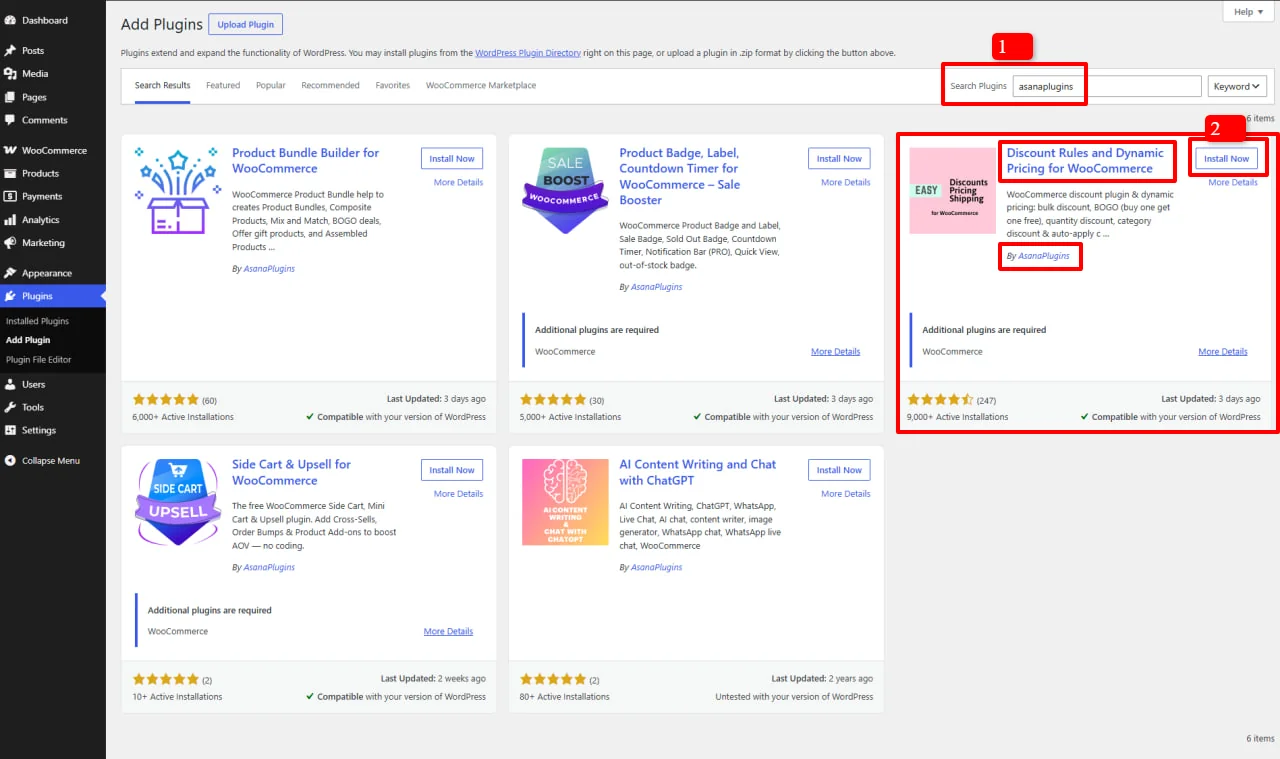Screen dimensions: 1280x759
Task: Click the Marketing megaphone icon
Action: tap(10, 243)
